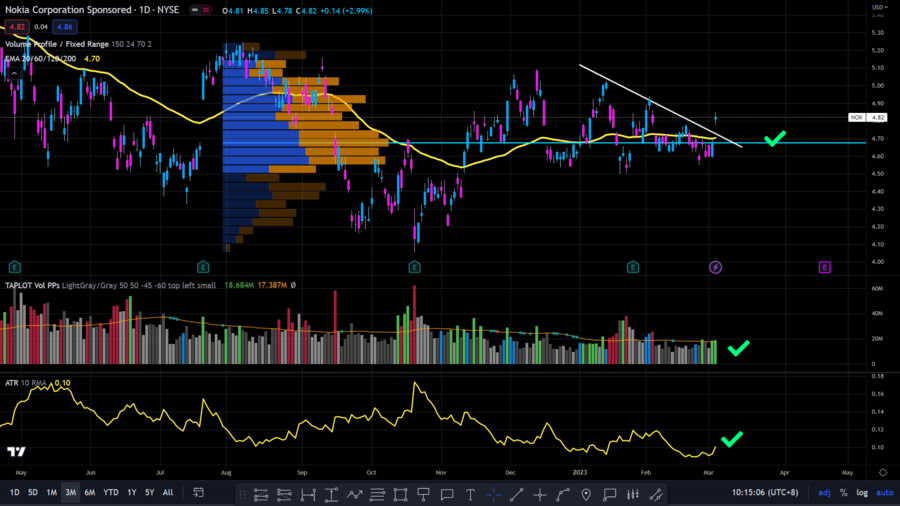Select the plus-shaped cross line tool

tap(540, 494)
